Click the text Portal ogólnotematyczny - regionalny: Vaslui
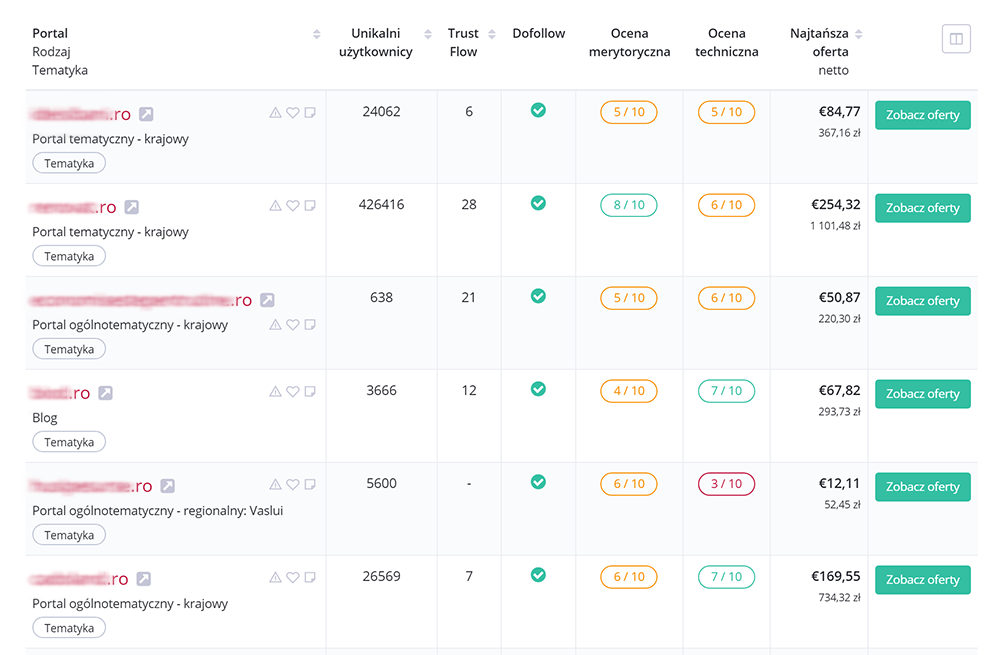Image resolution: width=1000 pixels, height=655 pixels. click(158, 510)
